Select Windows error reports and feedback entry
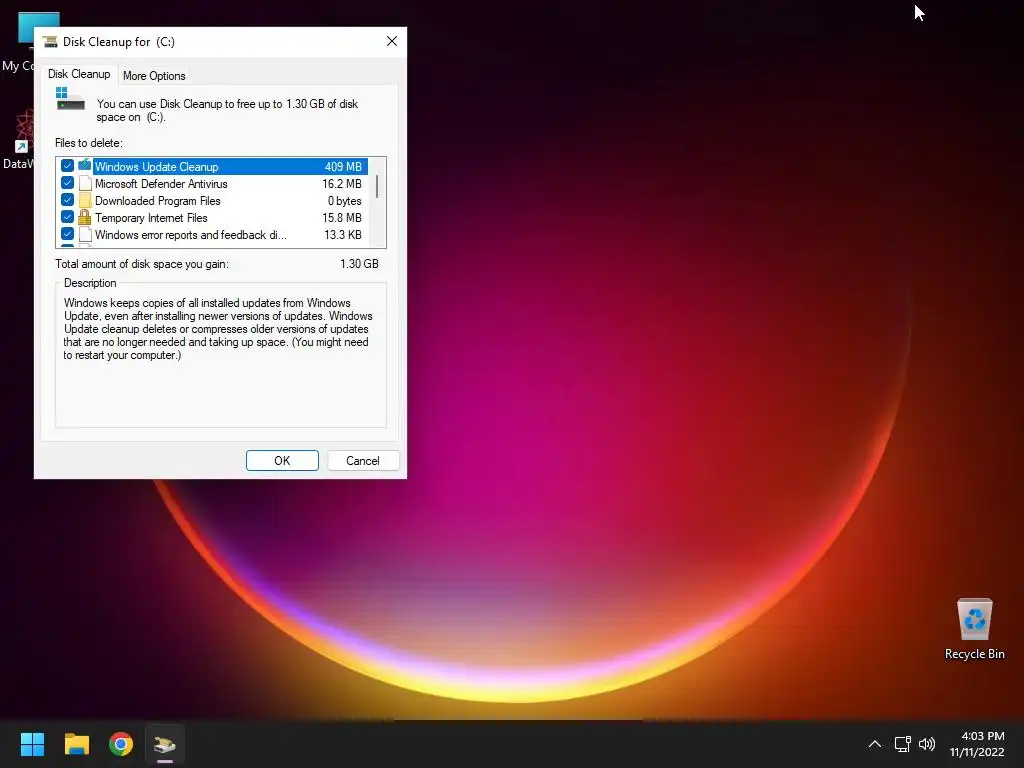Screen dimensions: 1024x768 pyautogui.click(x=212, y=234)
